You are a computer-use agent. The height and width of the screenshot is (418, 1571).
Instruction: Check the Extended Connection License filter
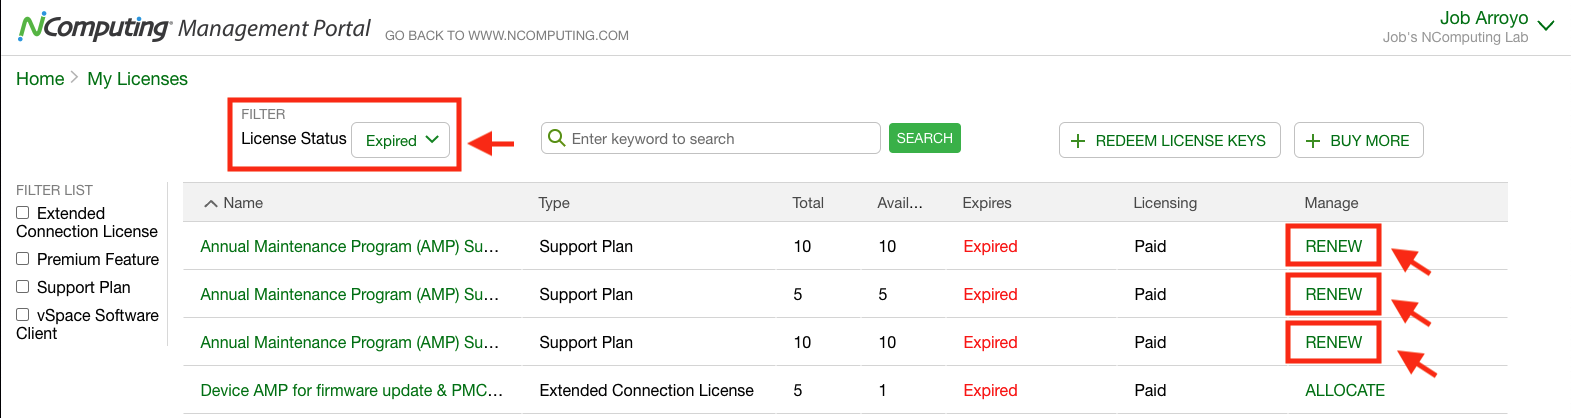(22, 213)
